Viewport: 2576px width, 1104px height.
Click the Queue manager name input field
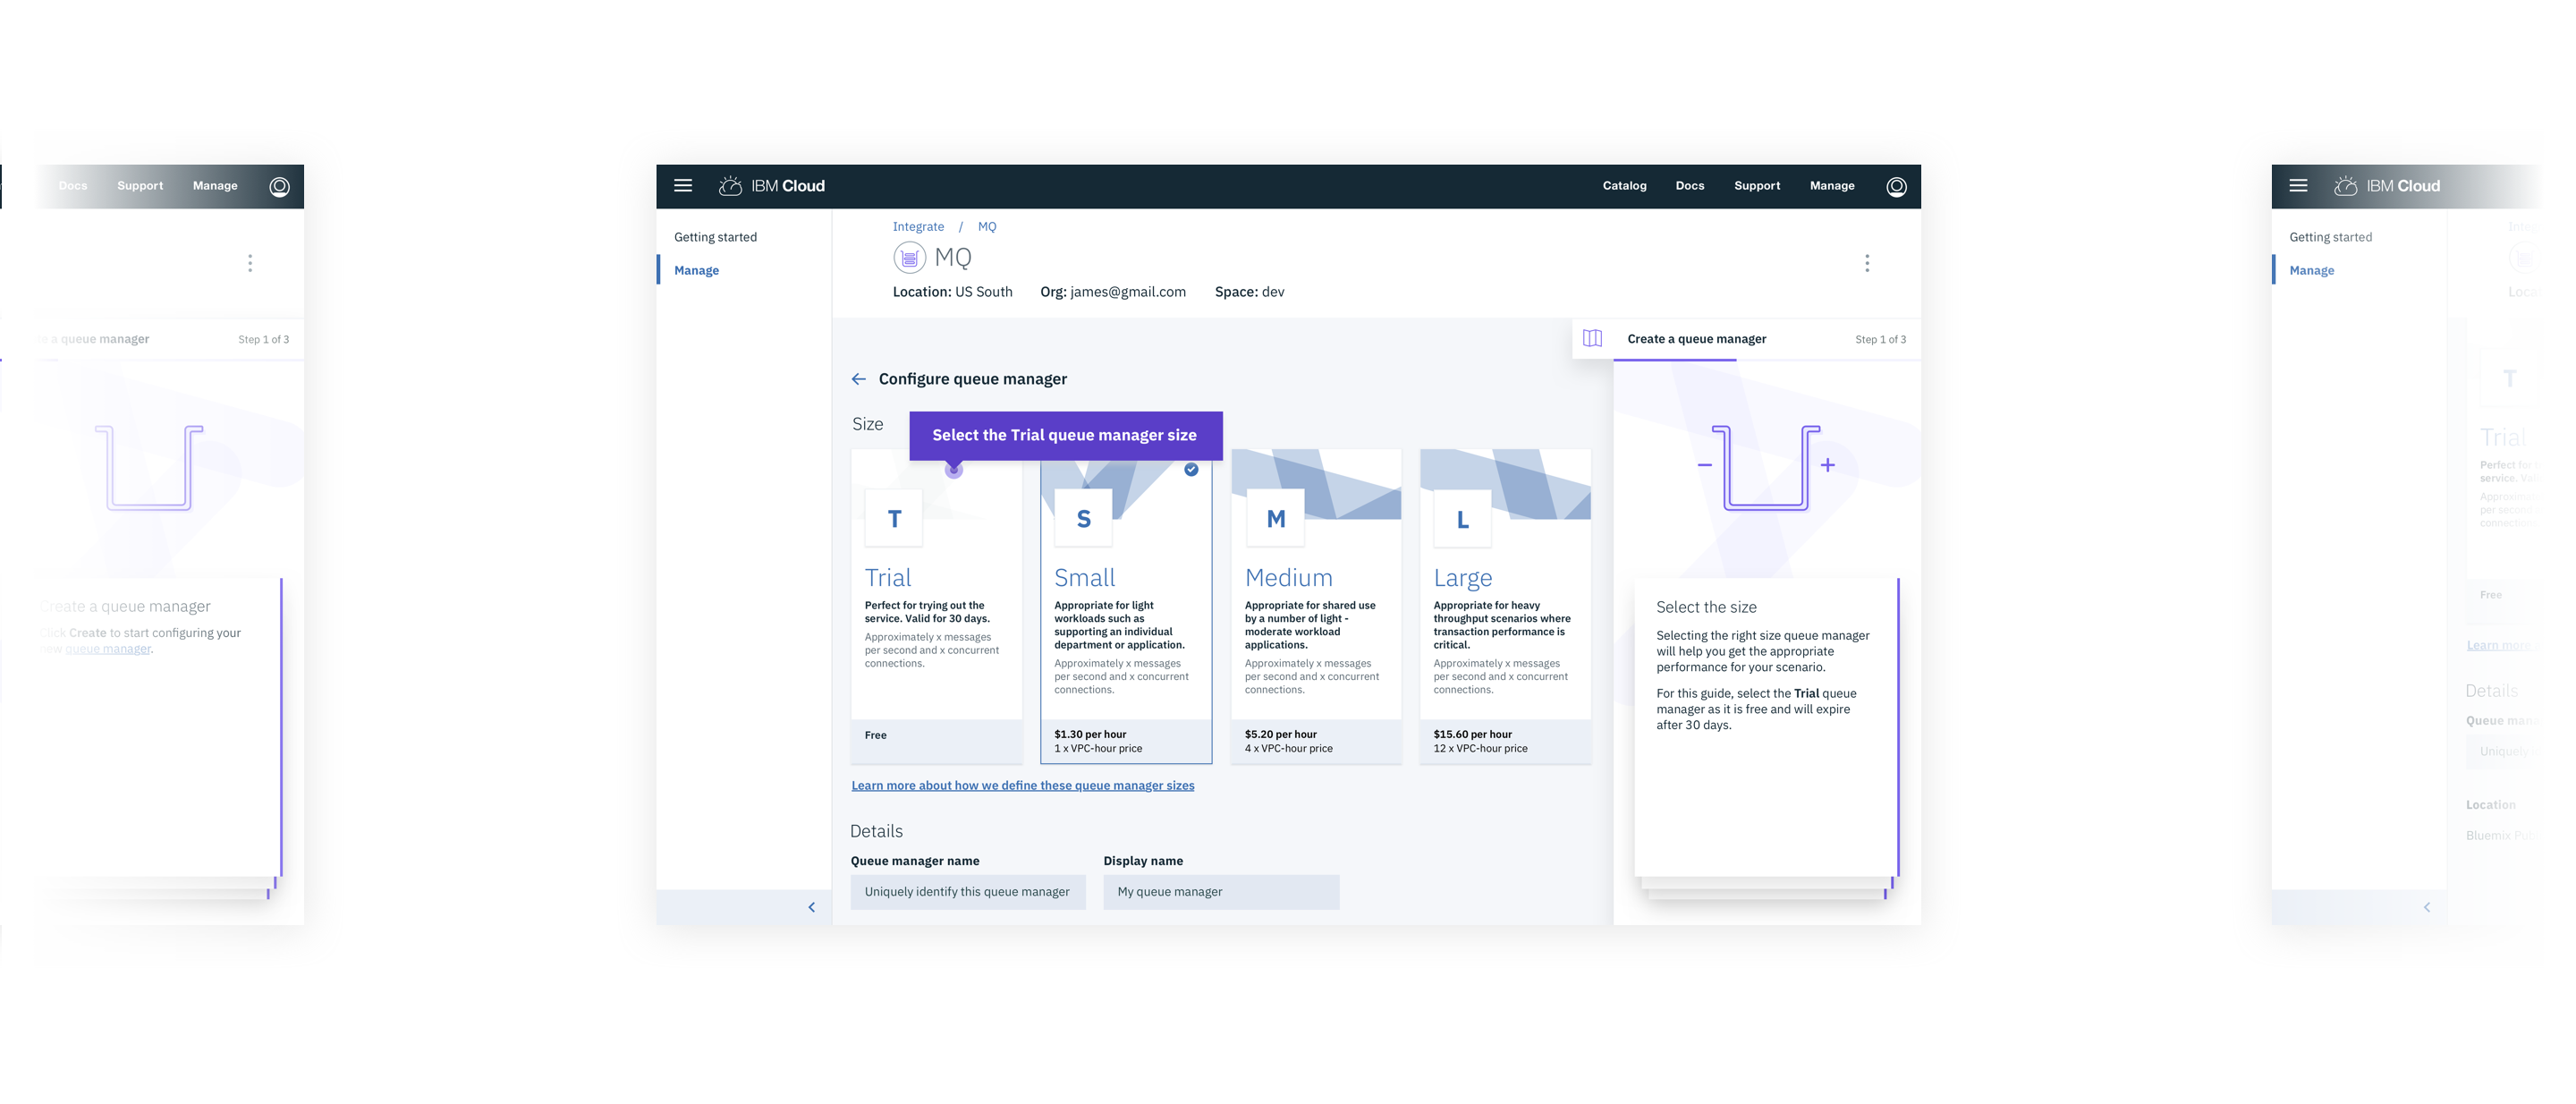967,892
